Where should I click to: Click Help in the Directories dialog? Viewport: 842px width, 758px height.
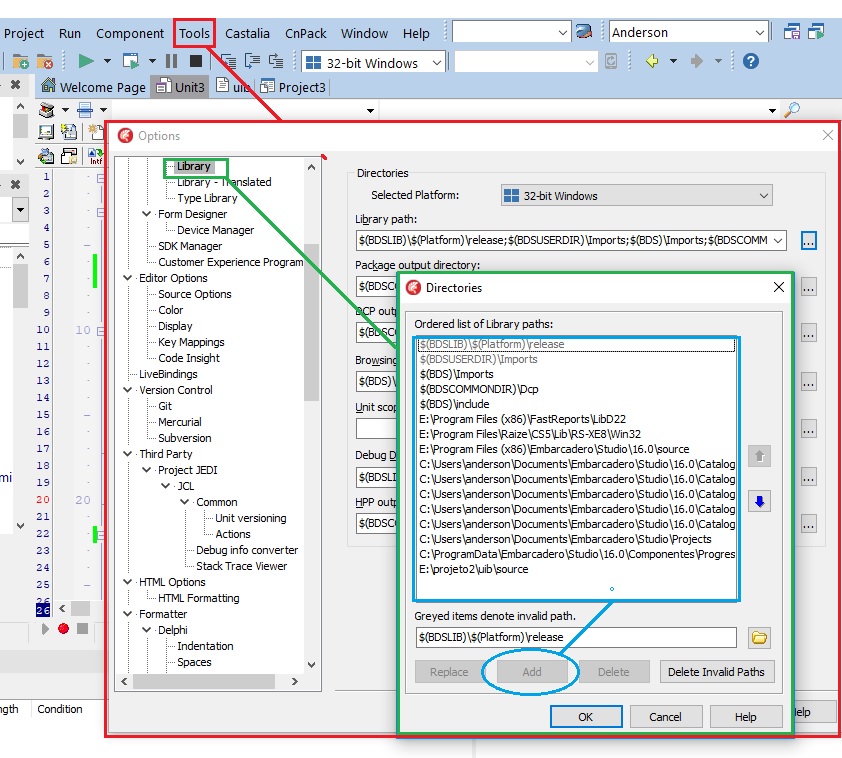(745, 717)
